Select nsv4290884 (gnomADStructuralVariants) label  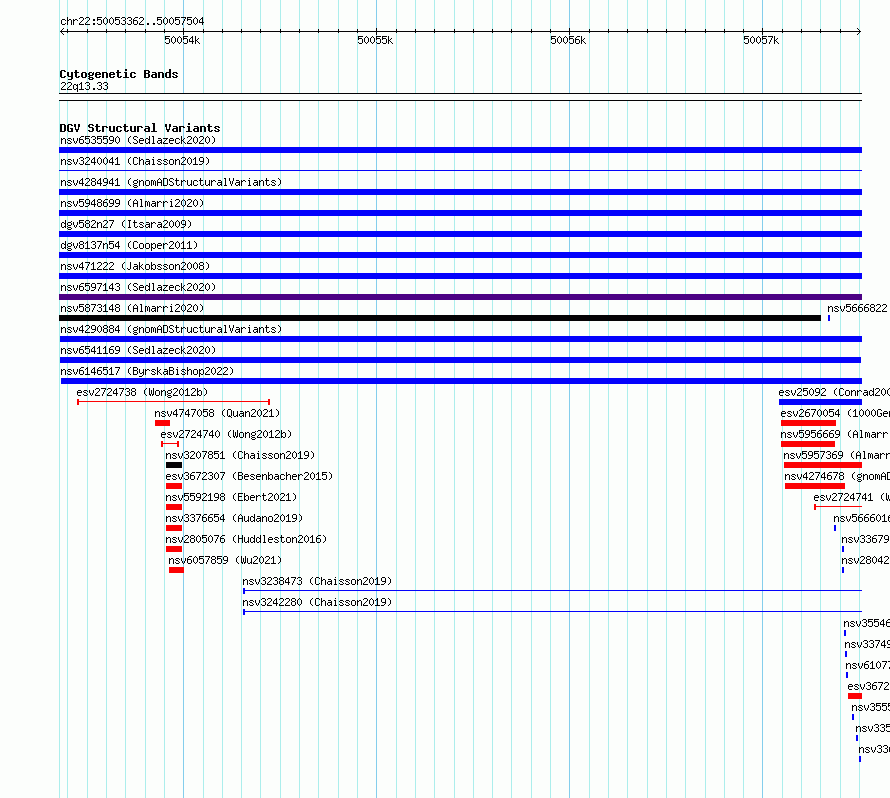coord(171,329)
